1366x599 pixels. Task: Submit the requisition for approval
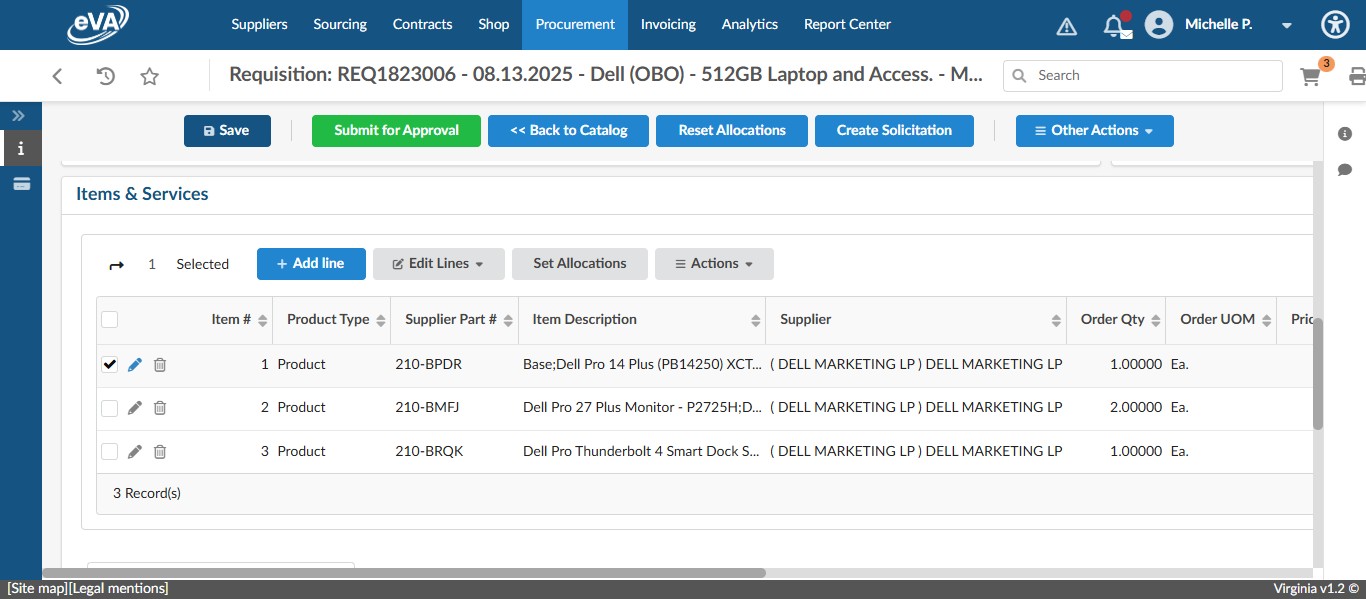pyautogui.click(x=396, y=130)
